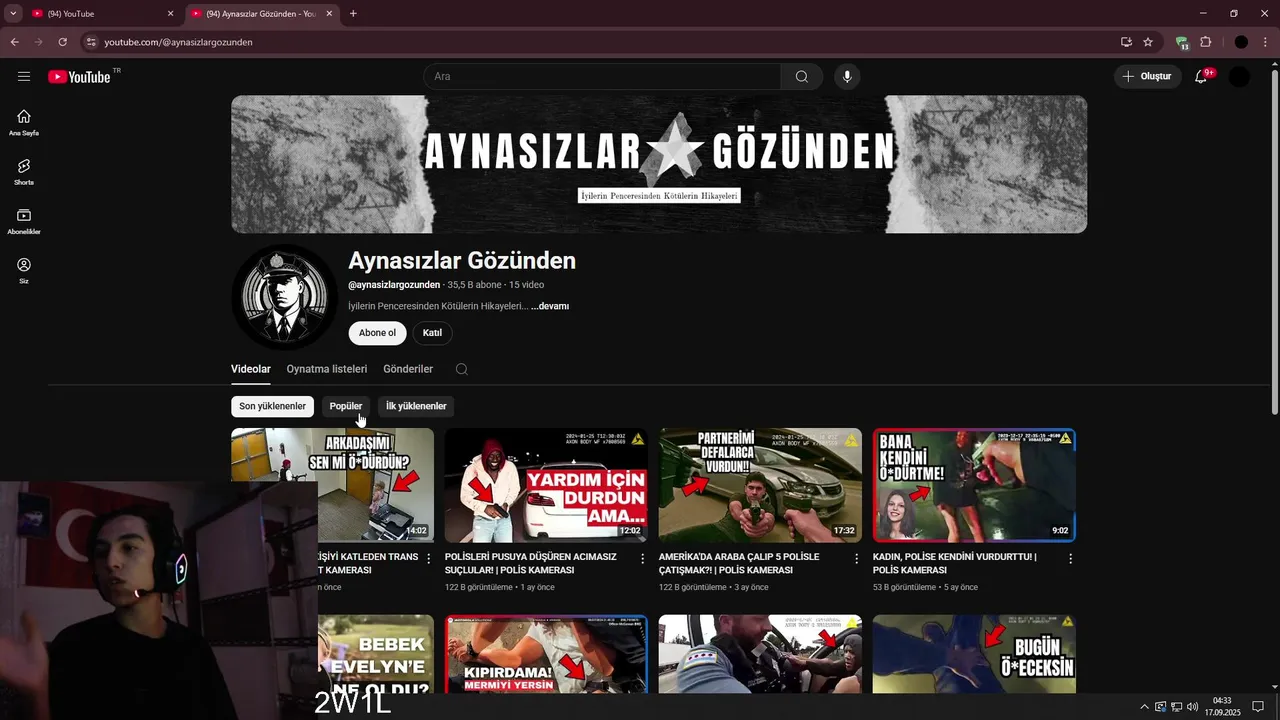Open the BUGÜN Ö*ECEKSİN thumbnail
This screenshot has height=720, width=1280.
coord(974,654)
